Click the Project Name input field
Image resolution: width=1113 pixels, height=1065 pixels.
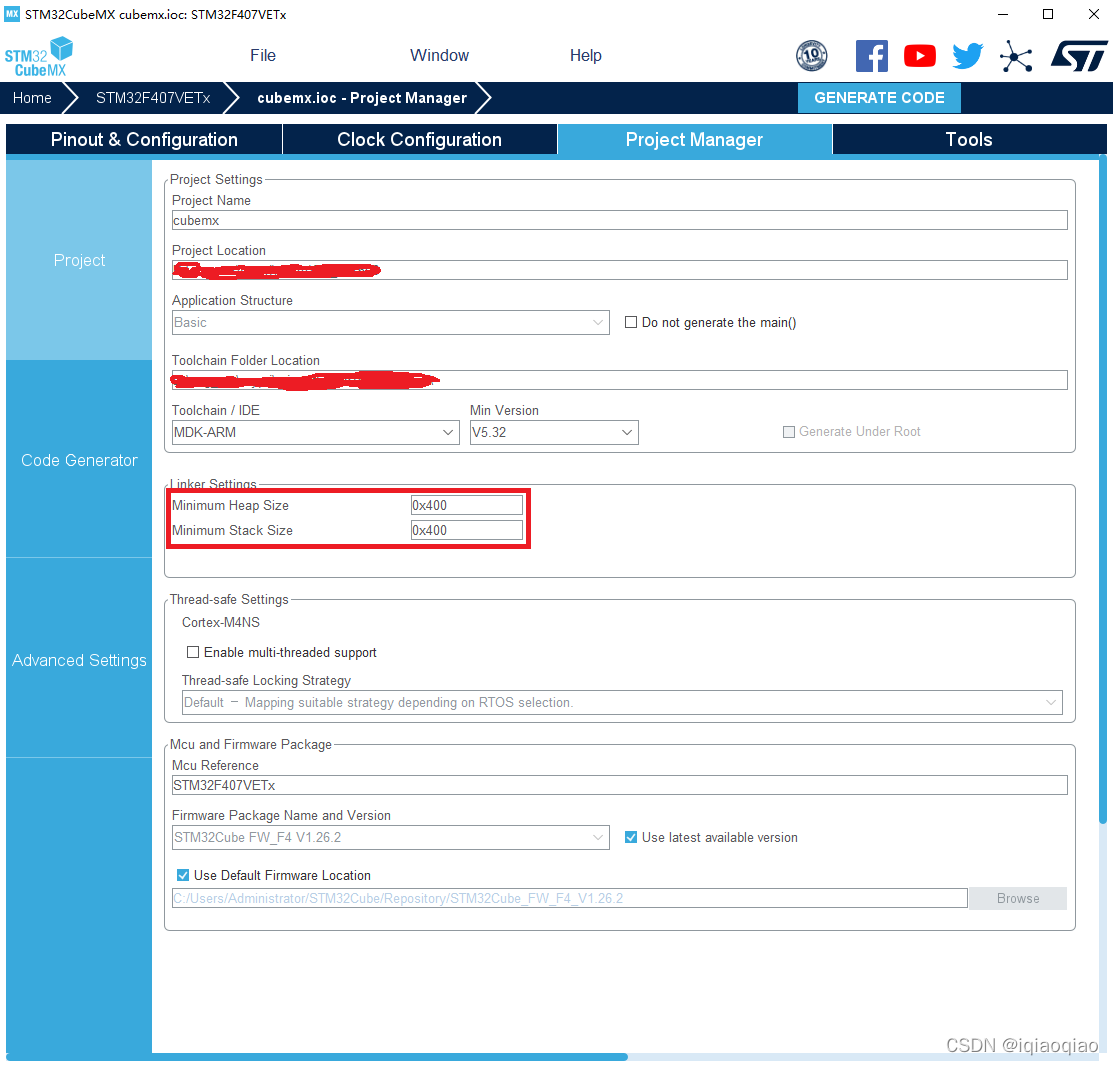pyautogui.click(x=620, y=220)
